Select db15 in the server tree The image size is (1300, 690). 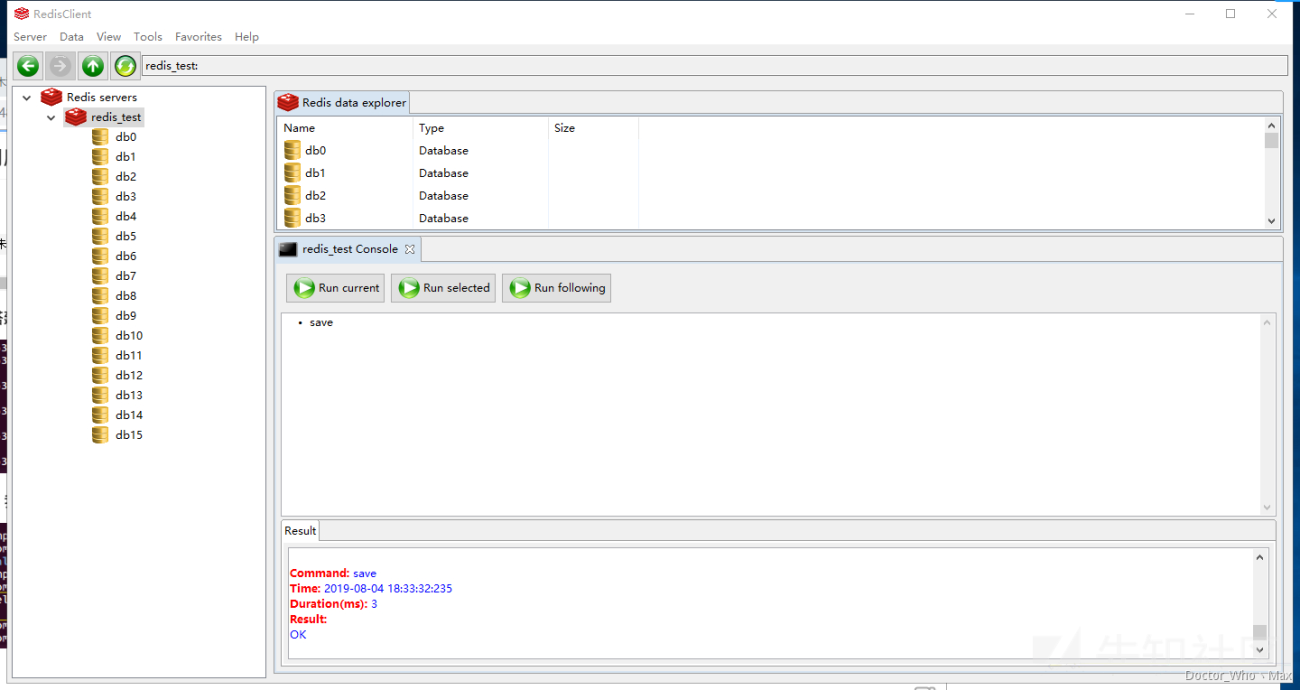[129, 435]
